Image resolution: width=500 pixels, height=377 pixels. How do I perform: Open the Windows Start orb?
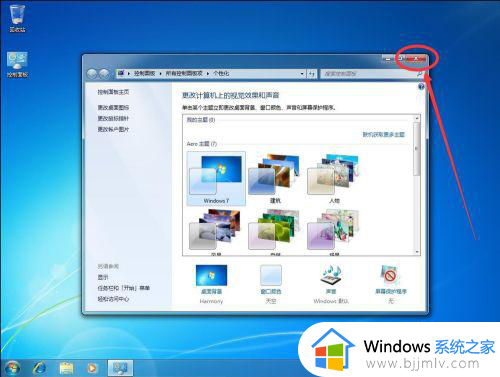coord(12,368)
